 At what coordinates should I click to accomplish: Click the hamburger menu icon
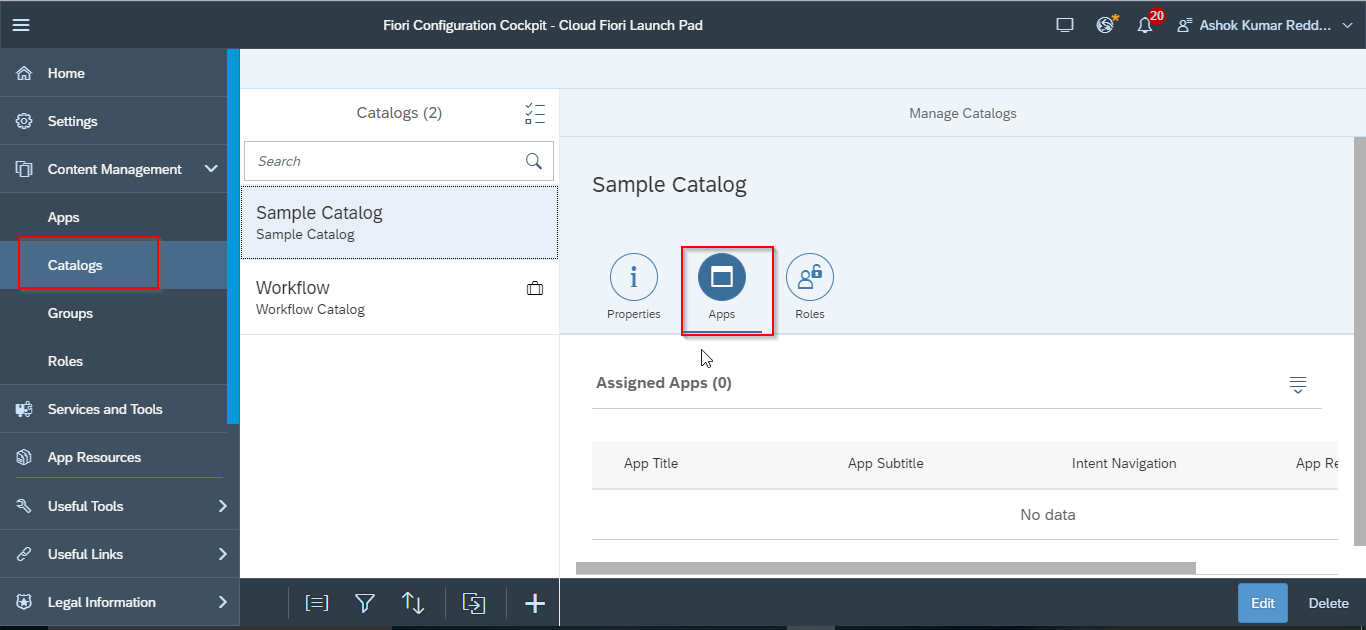coord(21,25)
